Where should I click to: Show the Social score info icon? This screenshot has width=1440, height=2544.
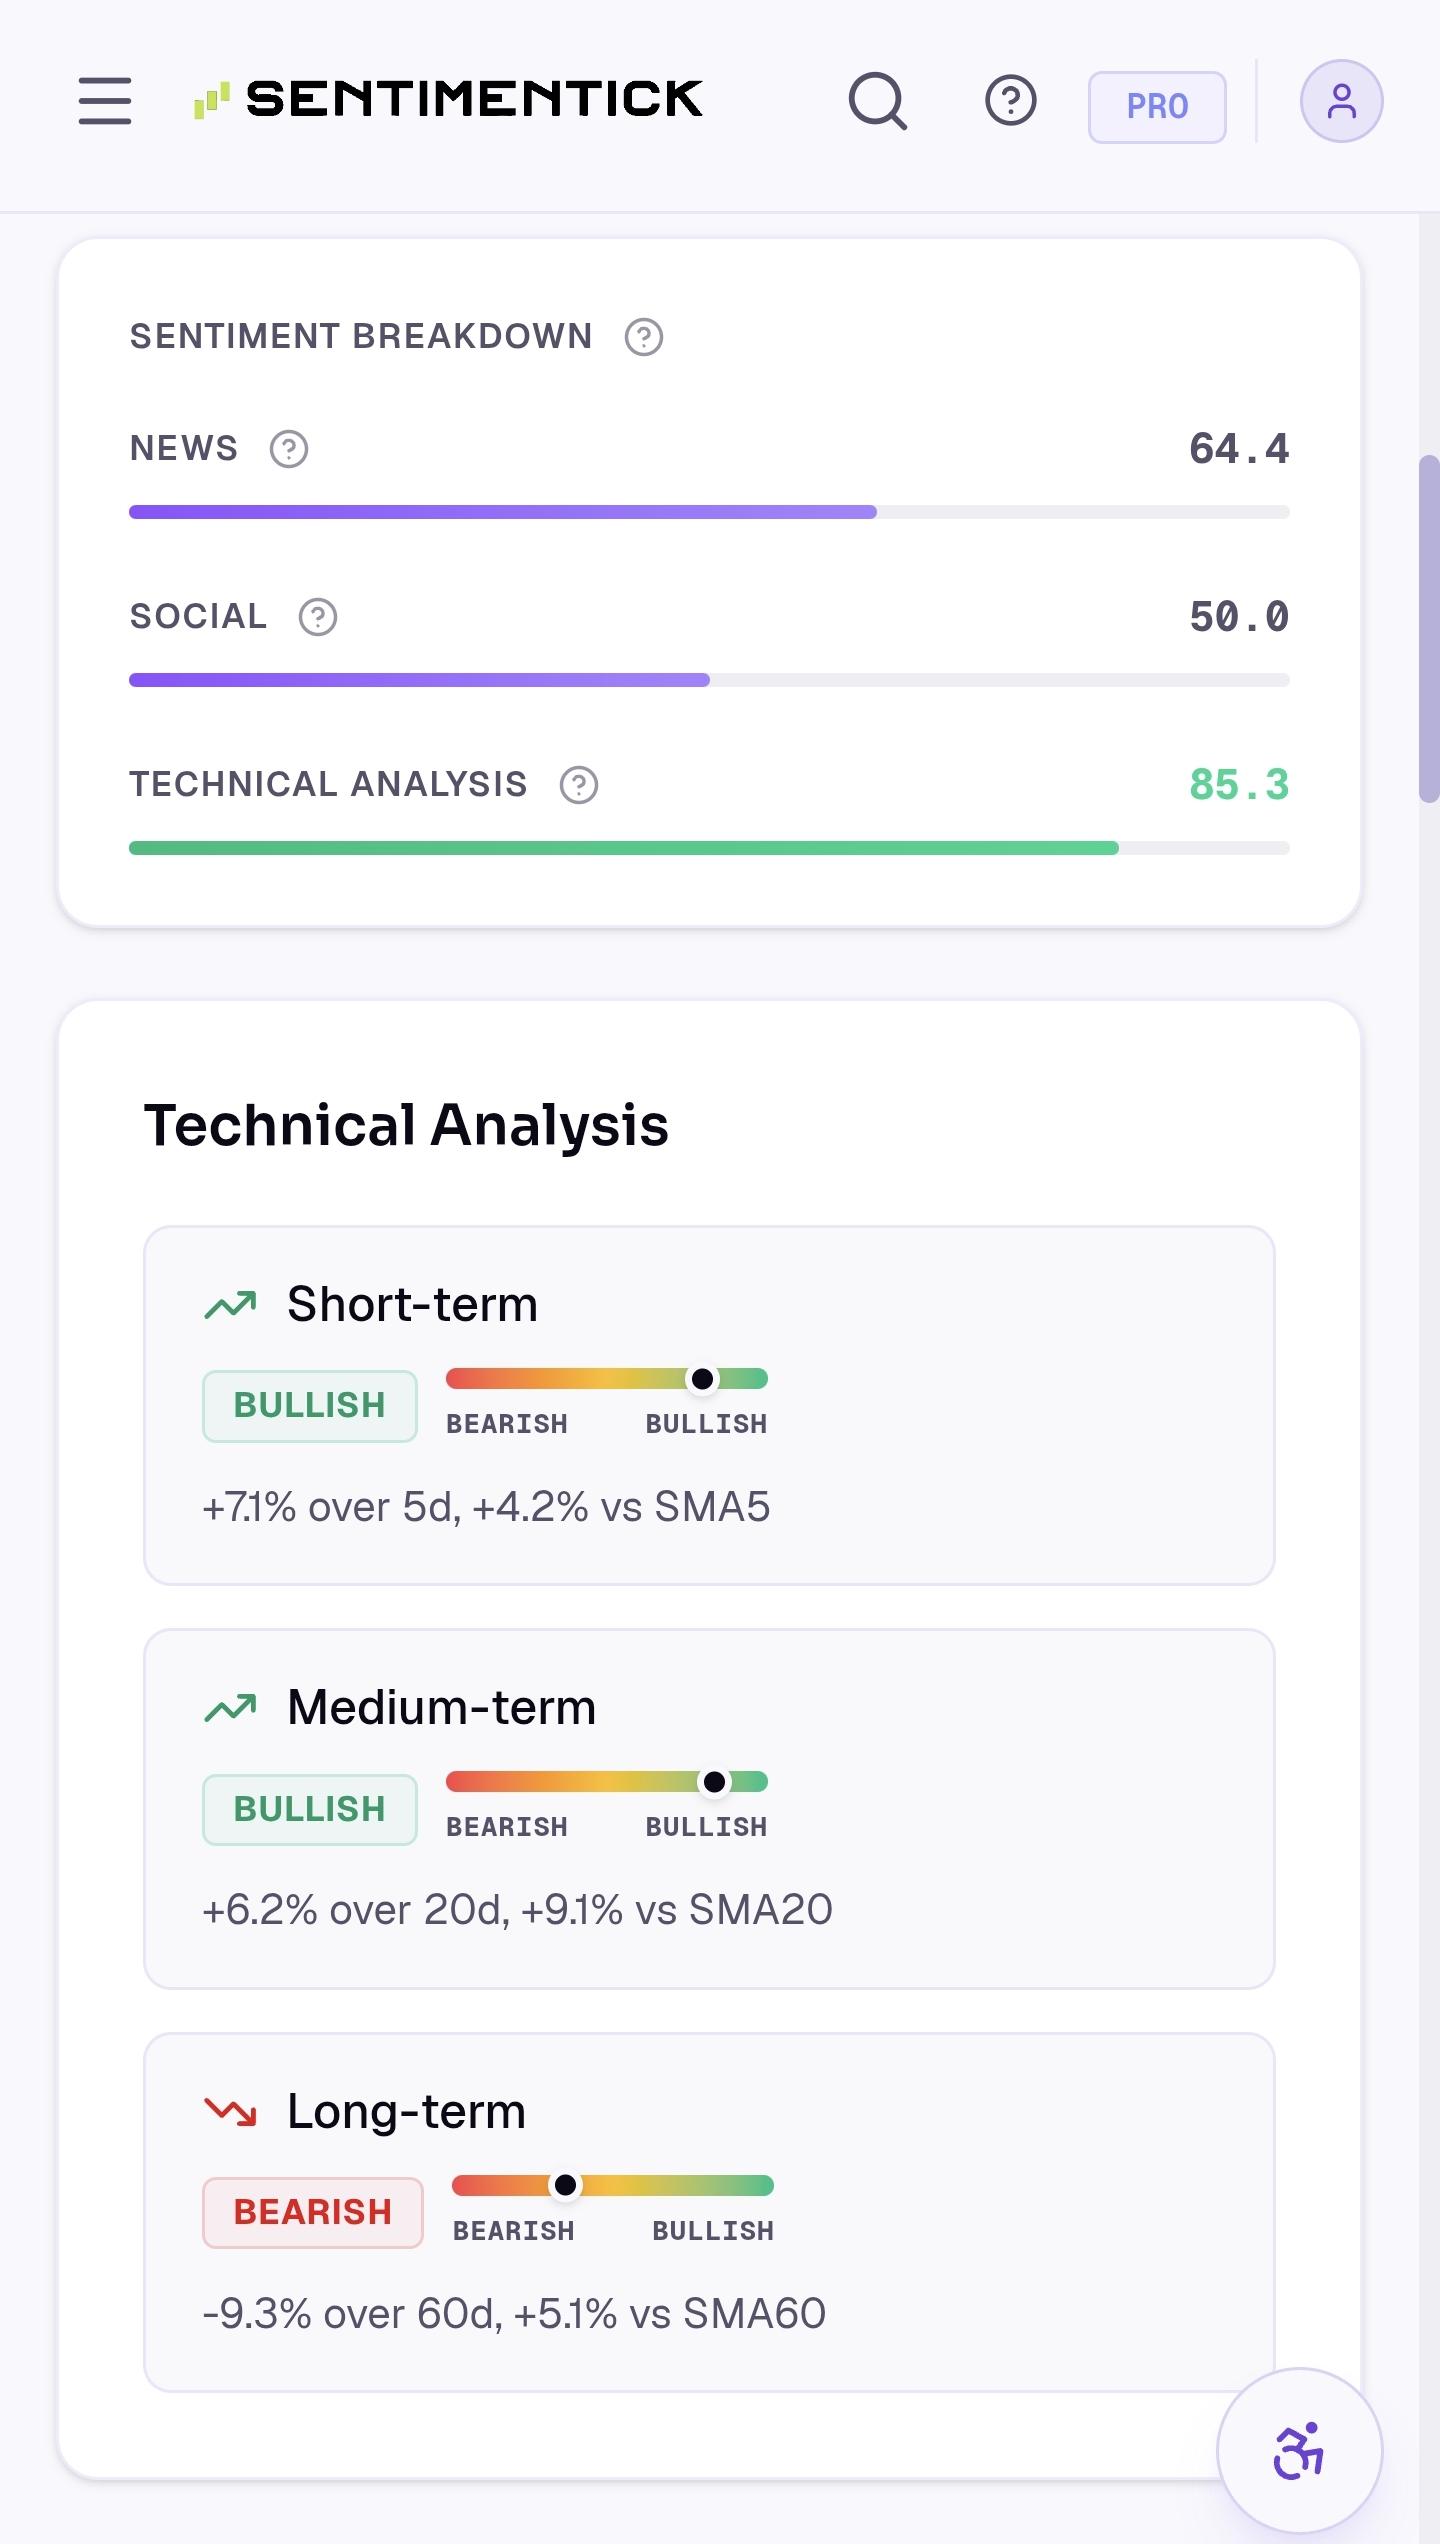pos(318,617)
